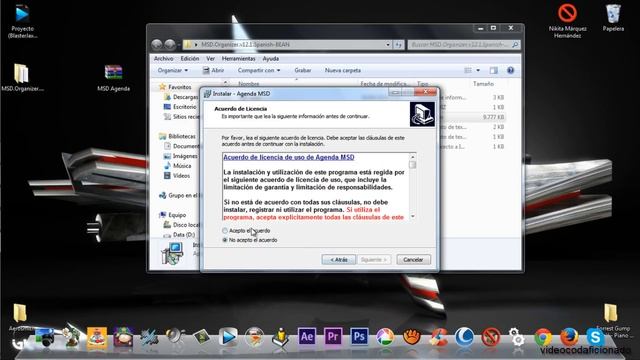This screenshot has width=640, height=360.
Task: Open the Organizar dropdown in Explorer
Action: (173, 70)
